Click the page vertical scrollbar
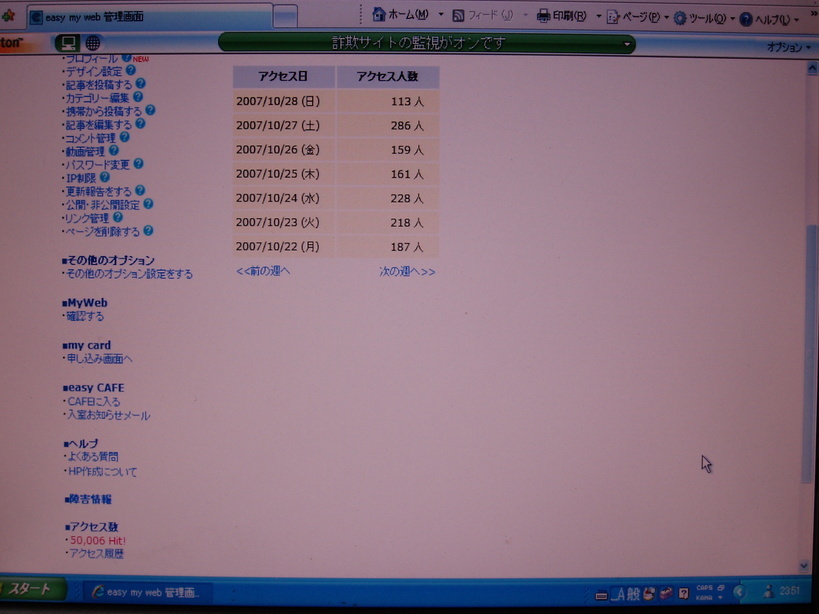819x614 pixels. coord(811,350)
